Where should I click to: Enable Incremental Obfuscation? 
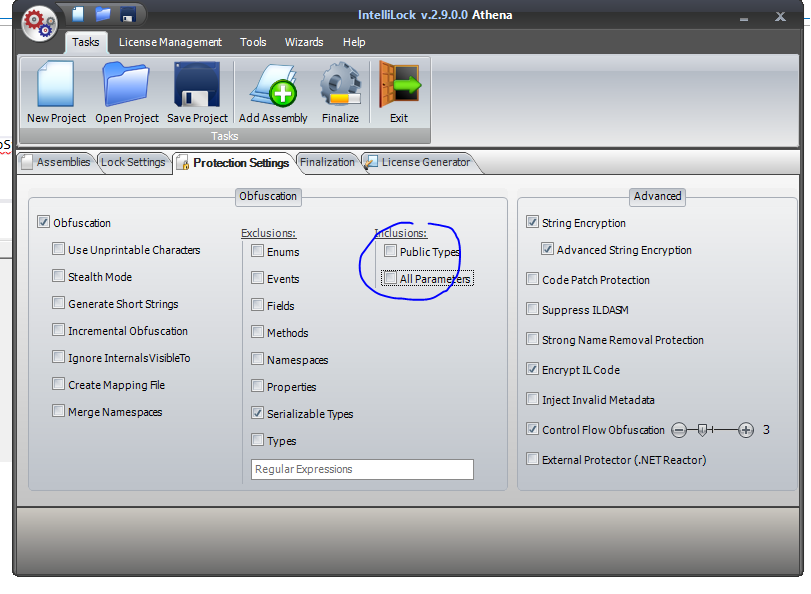pyautogui.click(x=58, y=330)
